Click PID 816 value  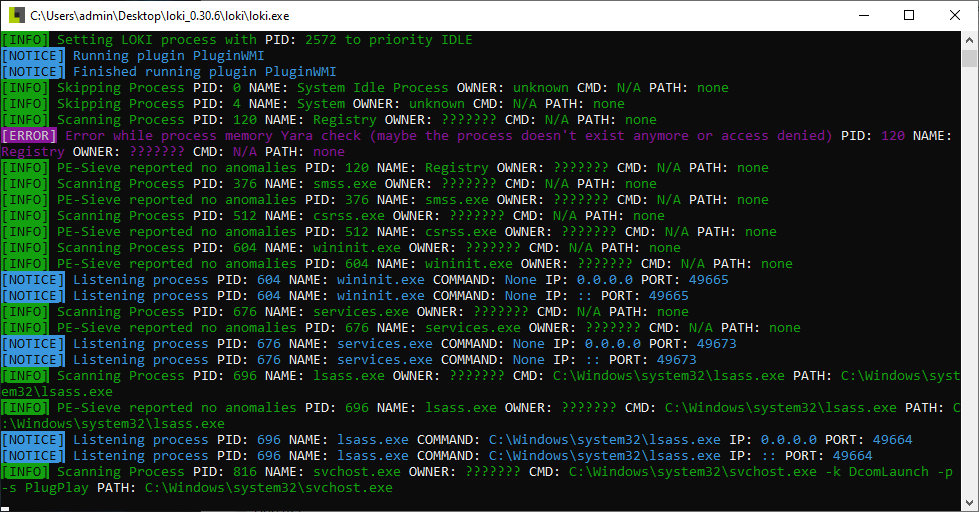tap(245, 472)
